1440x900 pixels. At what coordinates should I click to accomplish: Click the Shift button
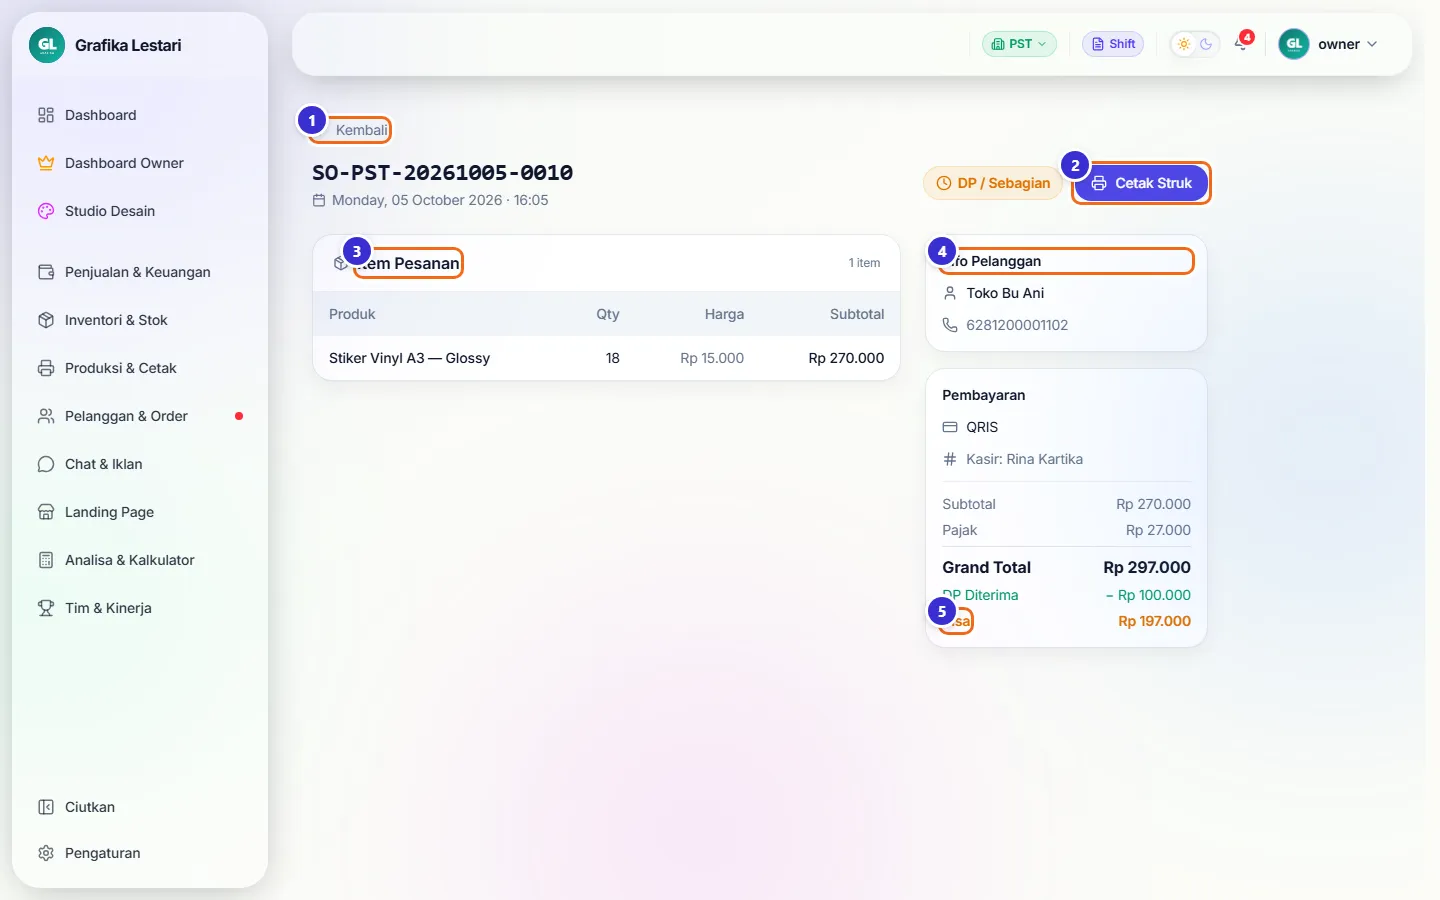point(1113,44)
